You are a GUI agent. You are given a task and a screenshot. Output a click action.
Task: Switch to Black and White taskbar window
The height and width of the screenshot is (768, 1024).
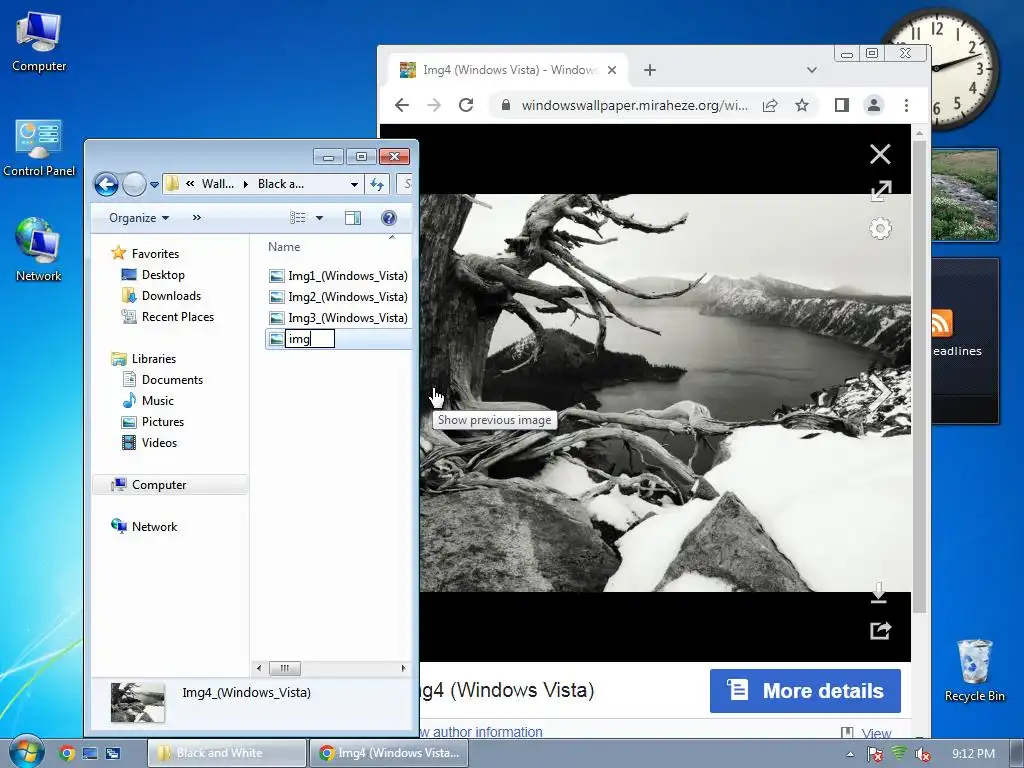pyautogui.click(x=227, y=753)
